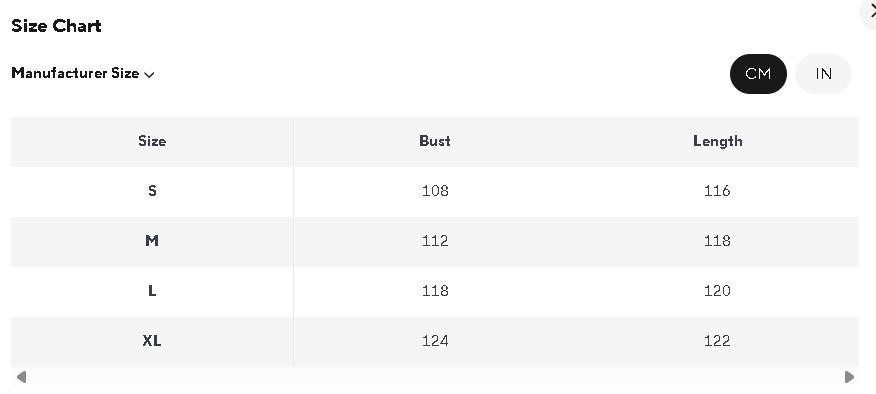This screenshot has width=876, height=394.
Task: Open the Manufacturer Size dropdown
Action: pos(82,73)
